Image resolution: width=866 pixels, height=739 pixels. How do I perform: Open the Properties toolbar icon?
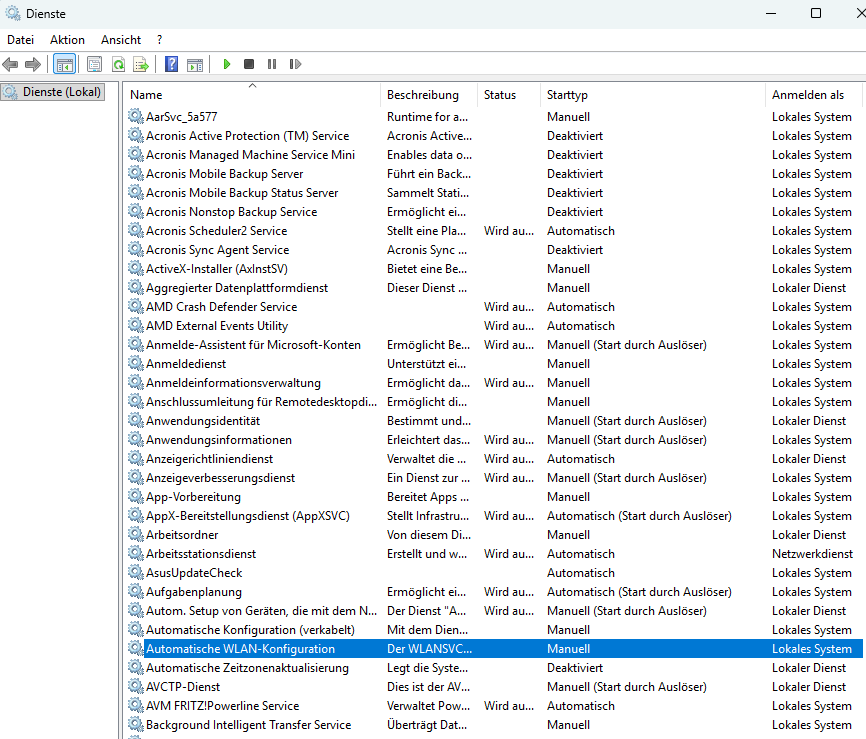coord(94,65)
